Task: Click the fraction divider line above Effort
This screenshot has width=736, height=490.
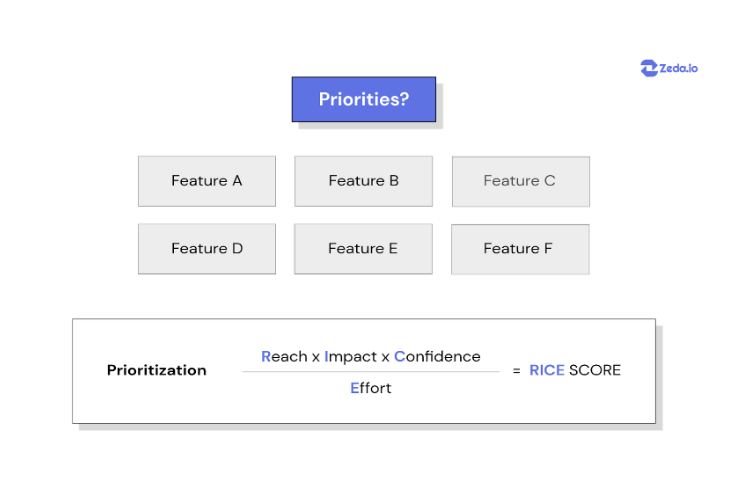Action: pos(300,372)
